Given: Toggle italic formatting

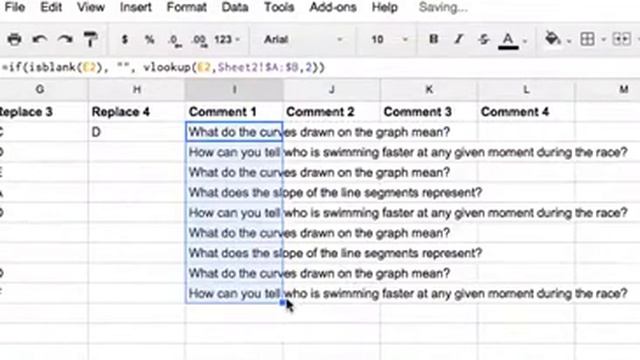Looking at the screenshot, I should pyautogui.click(x=459, y=39).
